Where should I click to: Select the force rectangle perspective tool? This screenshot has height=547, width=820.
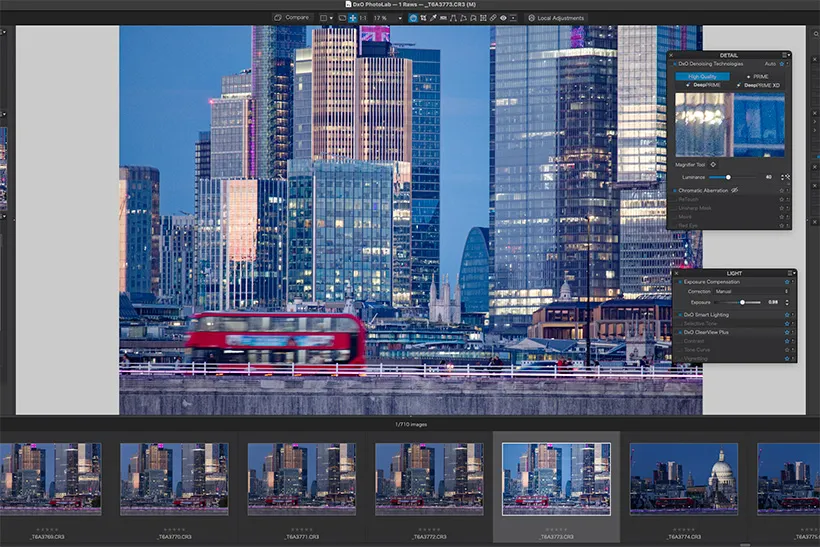pyautogui.click(x=463, y=18)
